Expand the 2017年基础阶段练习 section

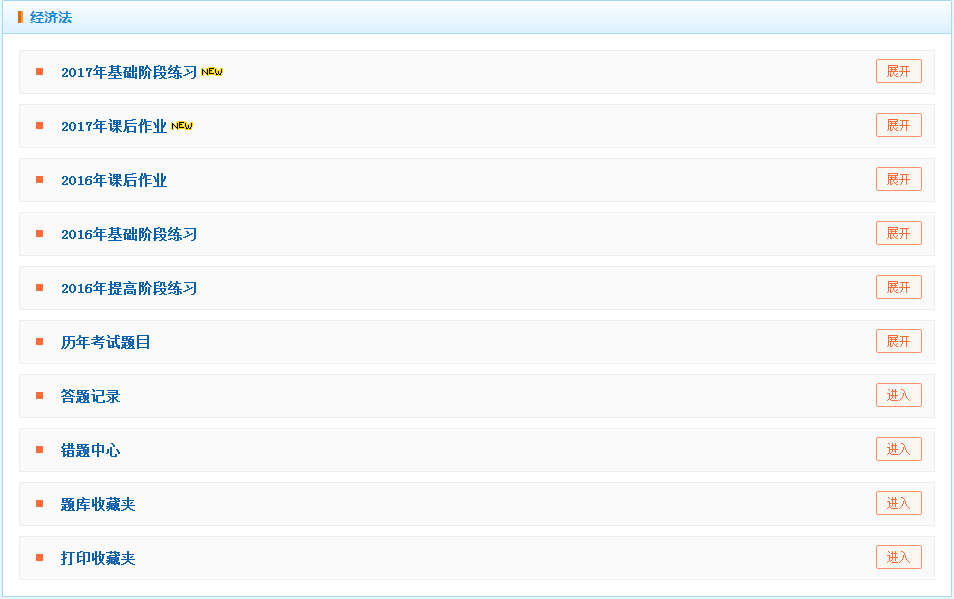click(898, 72)
